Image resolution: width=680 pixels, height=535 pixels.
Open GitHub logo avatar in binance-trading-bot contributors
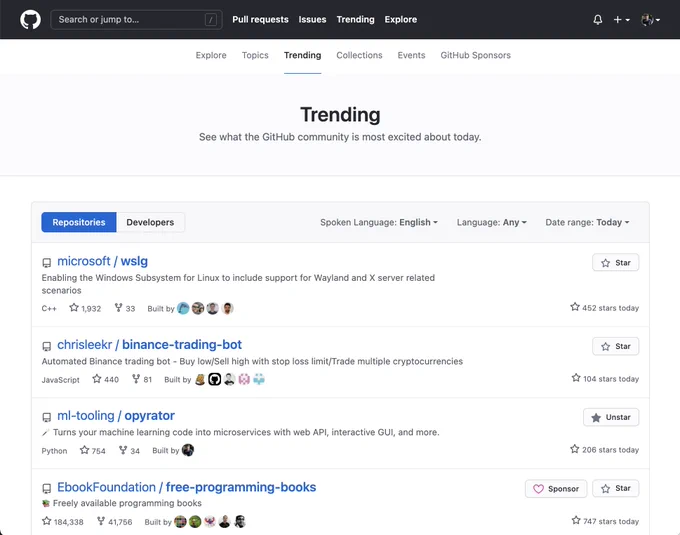tap(215, 379)
